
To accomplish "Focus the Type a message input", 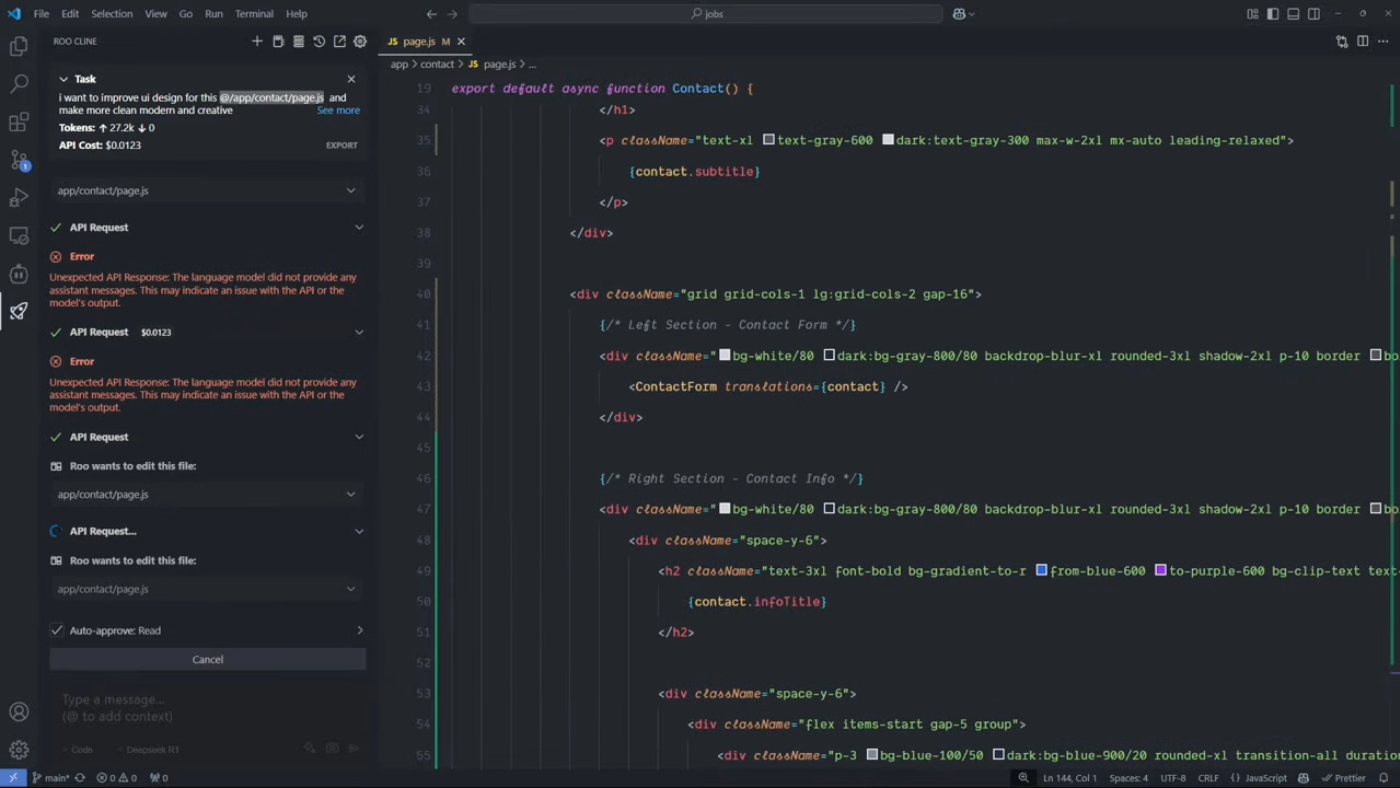I will pos(207,708).
